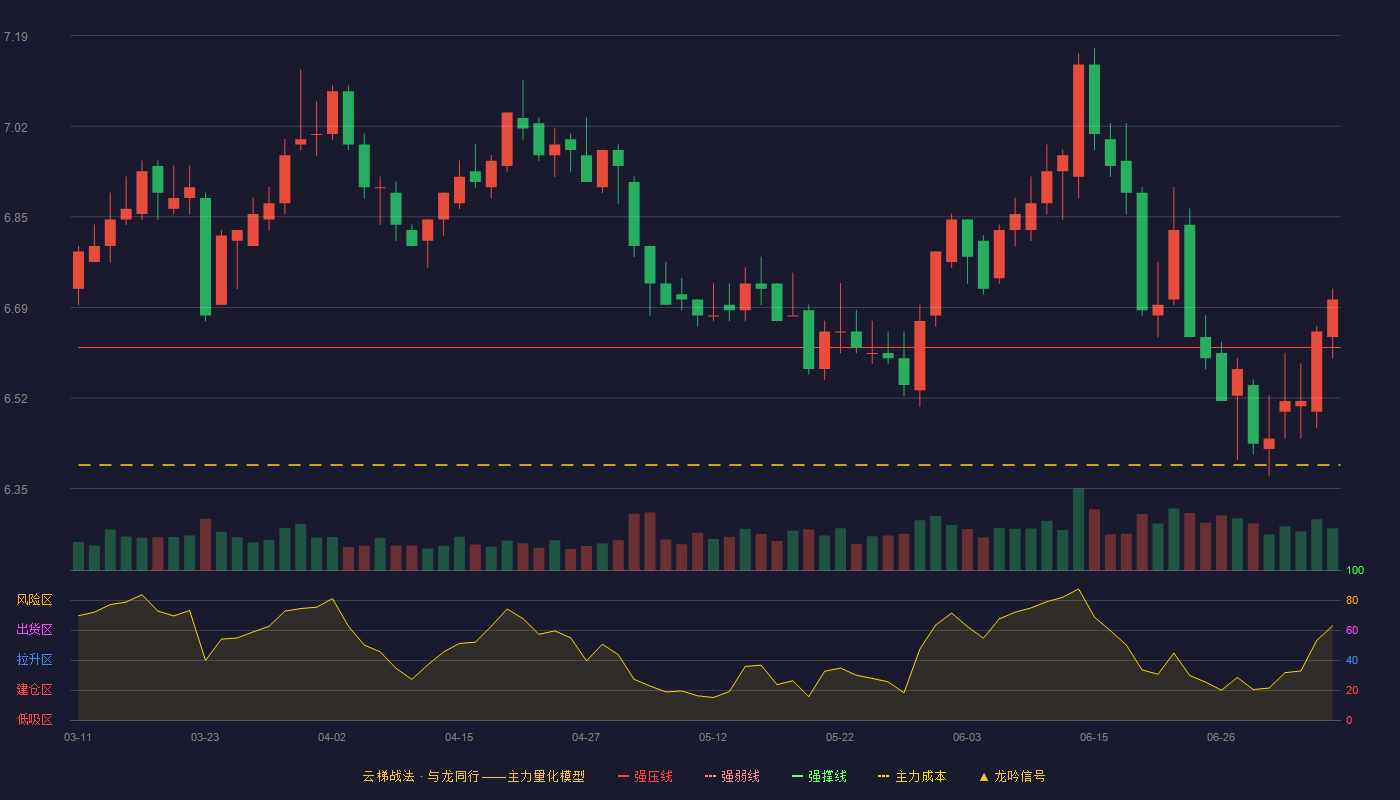
Task: Click the 04-27 date label
Action: tap(586, 737)
